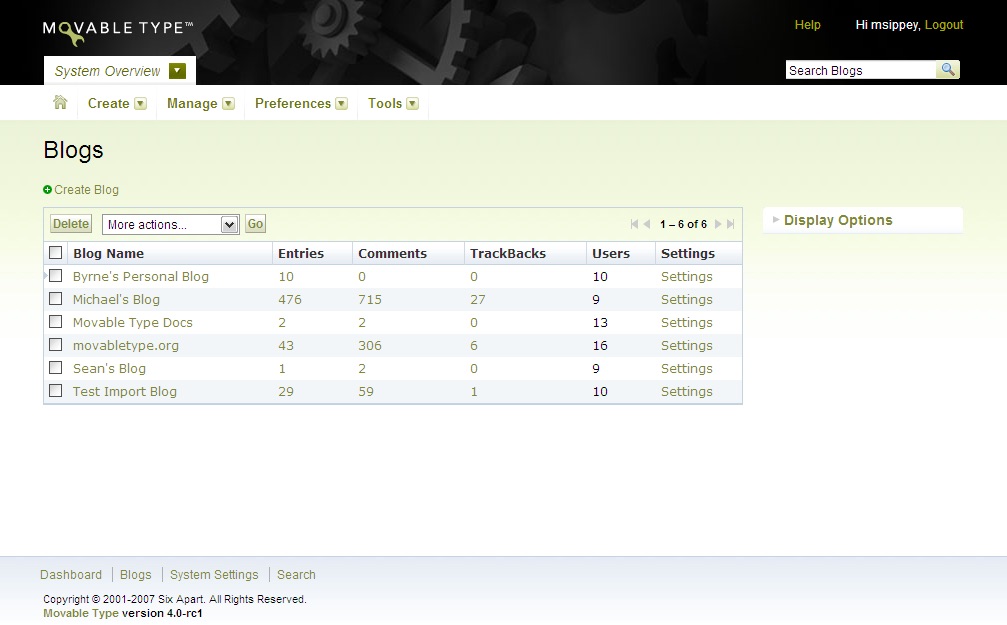Go to next page pagination arrow
The image size is (1007, 625).
(718, 224)
